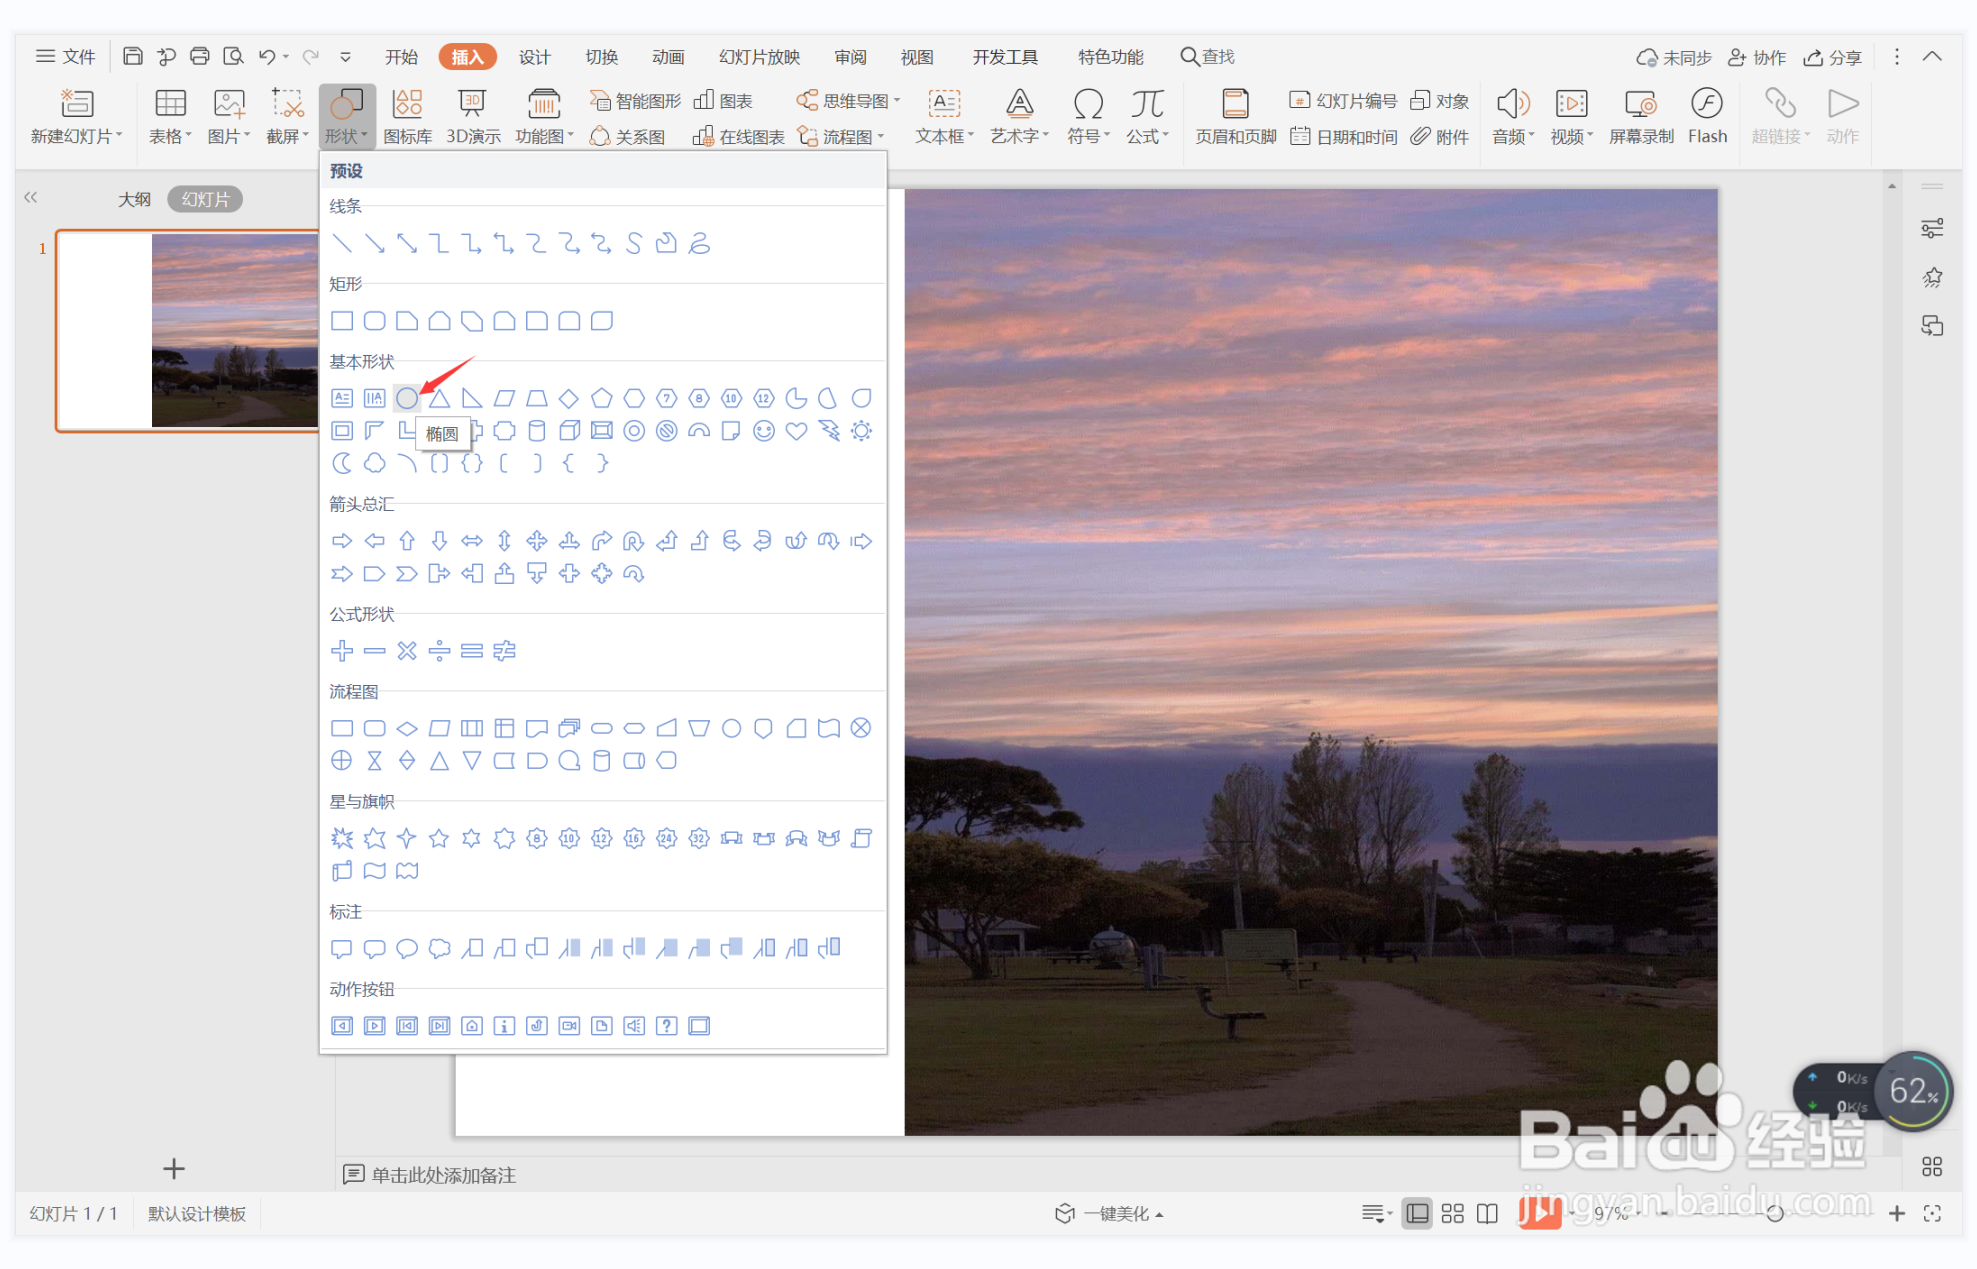Screen dimensions: 1977x1269
Task: Open the Design (设计) ribbon tab
Action: 534,57
